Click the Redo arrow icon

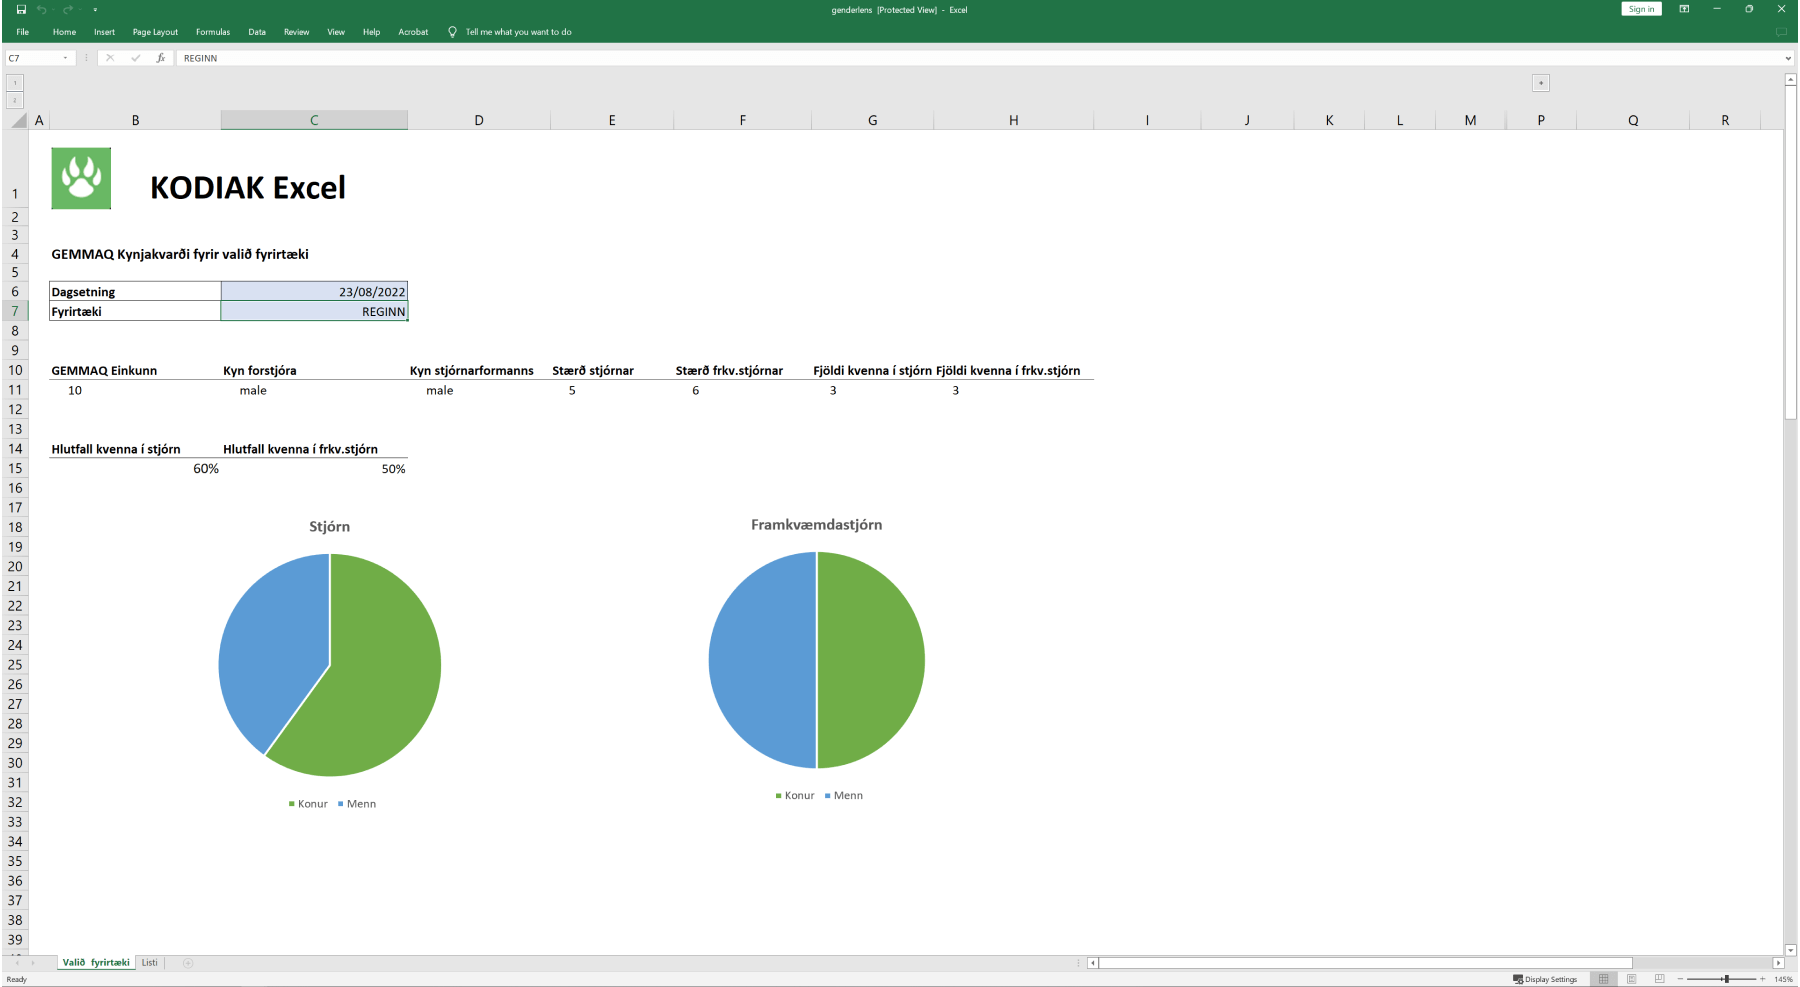[68, 9]
